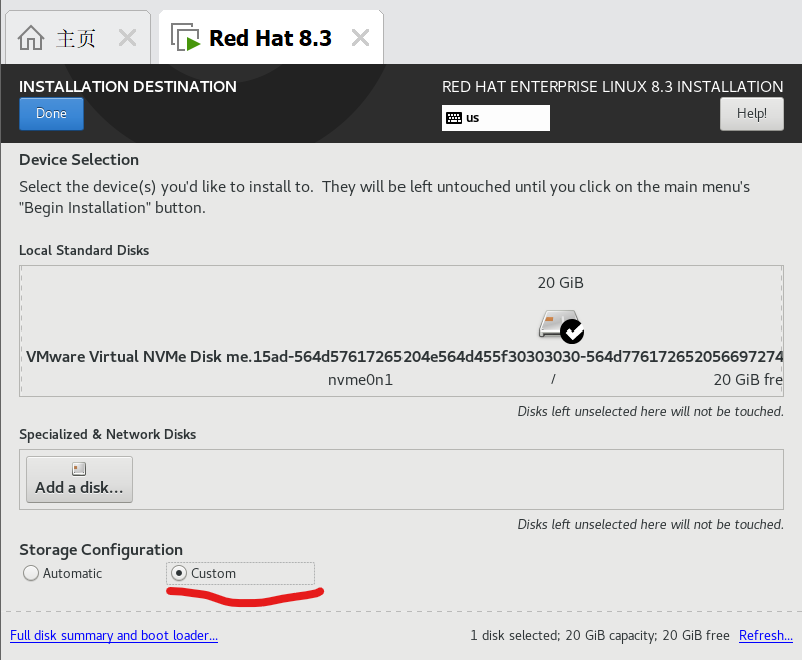Open the Help panel

coord(751,113)
